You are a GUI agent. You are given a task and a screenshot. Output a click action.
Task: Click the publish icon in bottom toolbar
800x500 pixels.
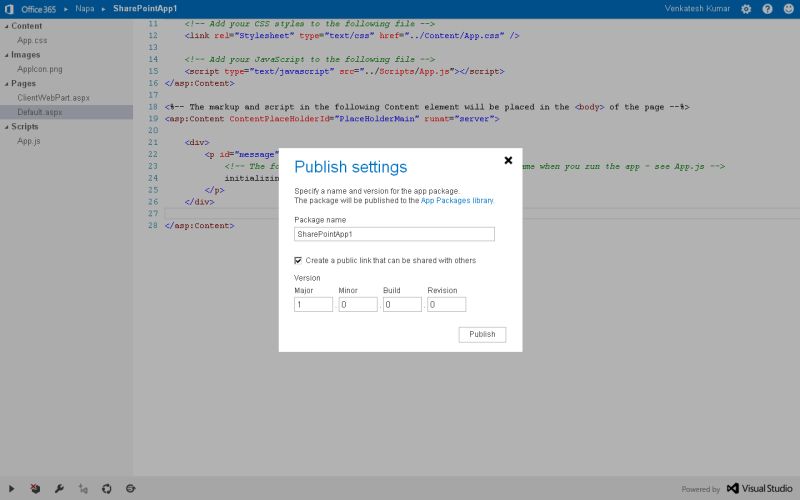(x=131, y=488)
